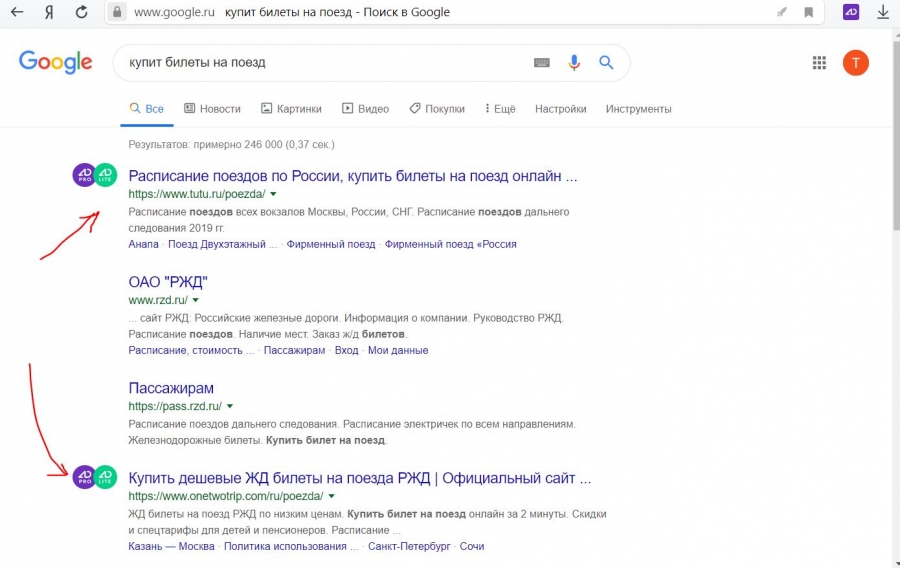Image resolution: width=900 pixels, height=568 pixels.
Task: Go back with the browser back arrow
Action: [x=17, y=11]
